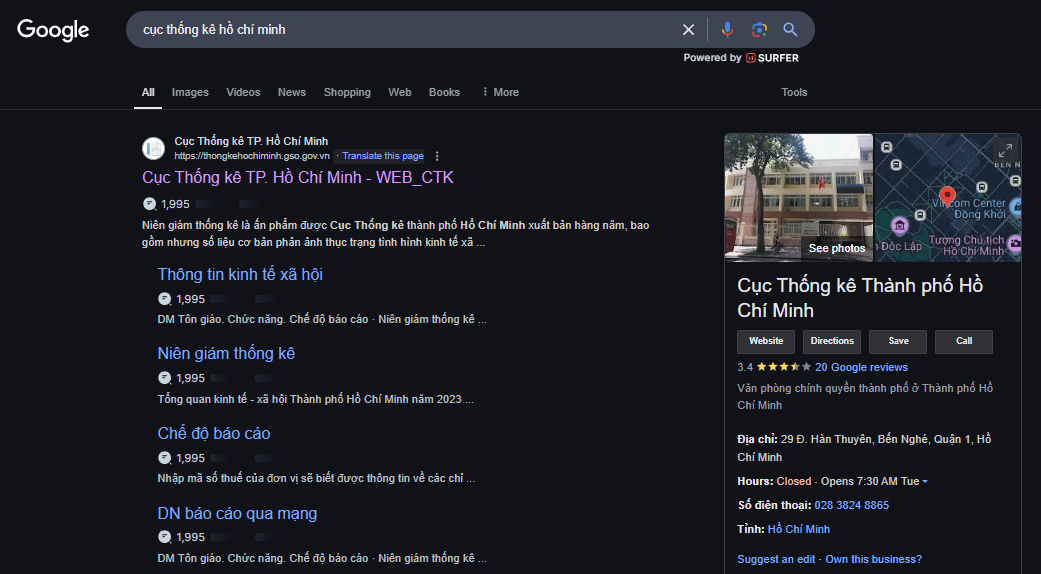
Task: Expand the More search filters menu
Action: (x=501, y=92)
